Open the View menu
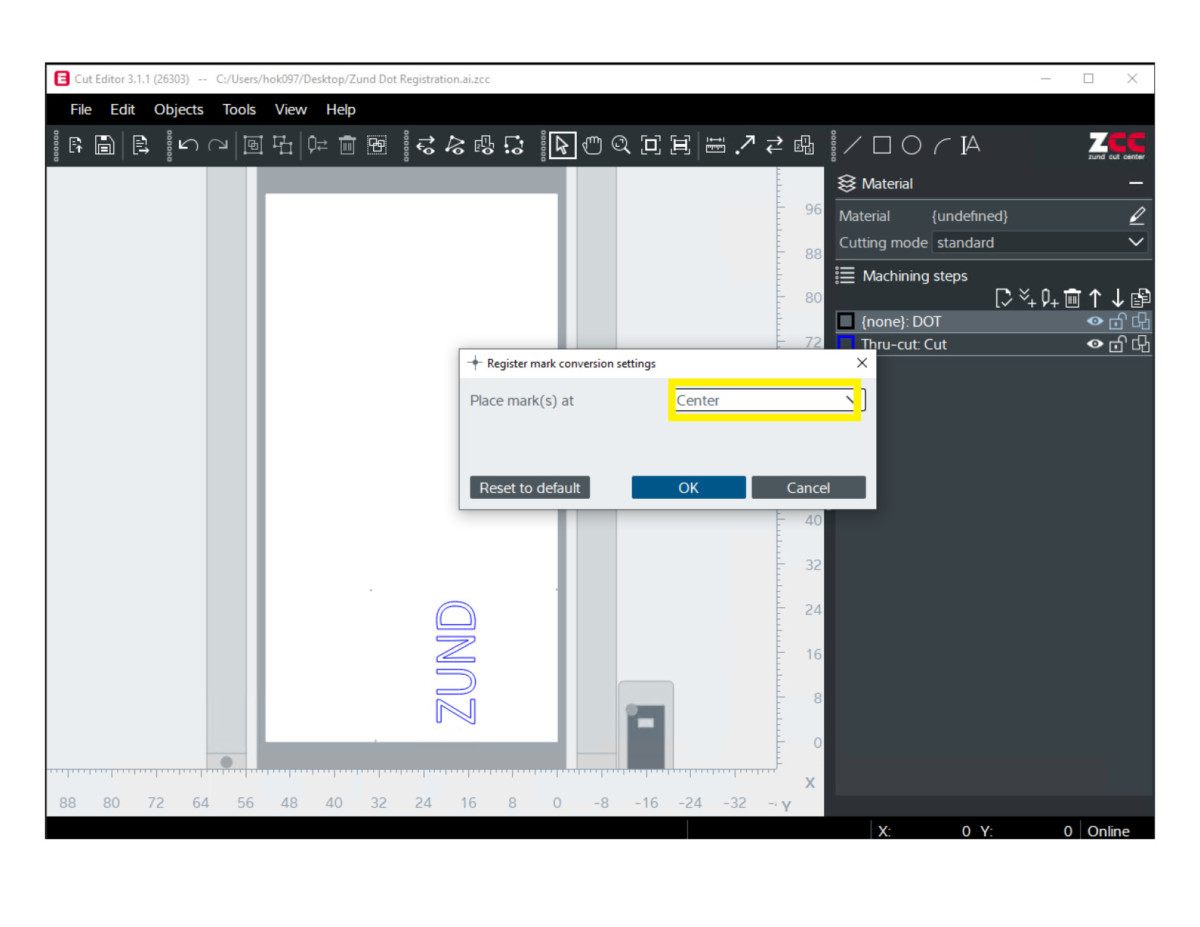This screenshot has width=1200, height=927. click(291, 110)
